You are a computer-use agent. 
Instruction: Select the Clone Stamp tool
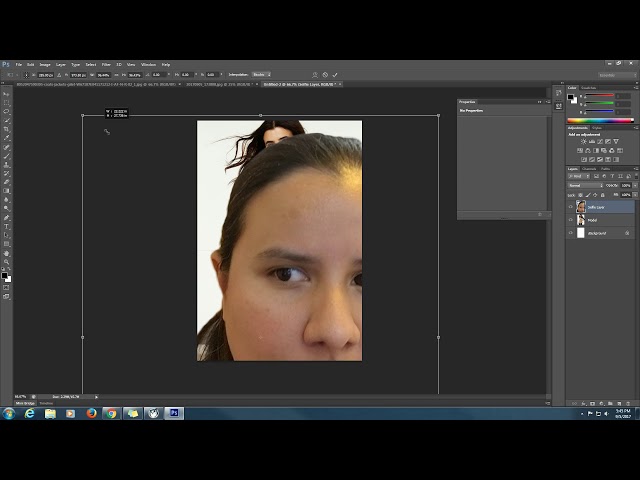click(x=6, y=165)
